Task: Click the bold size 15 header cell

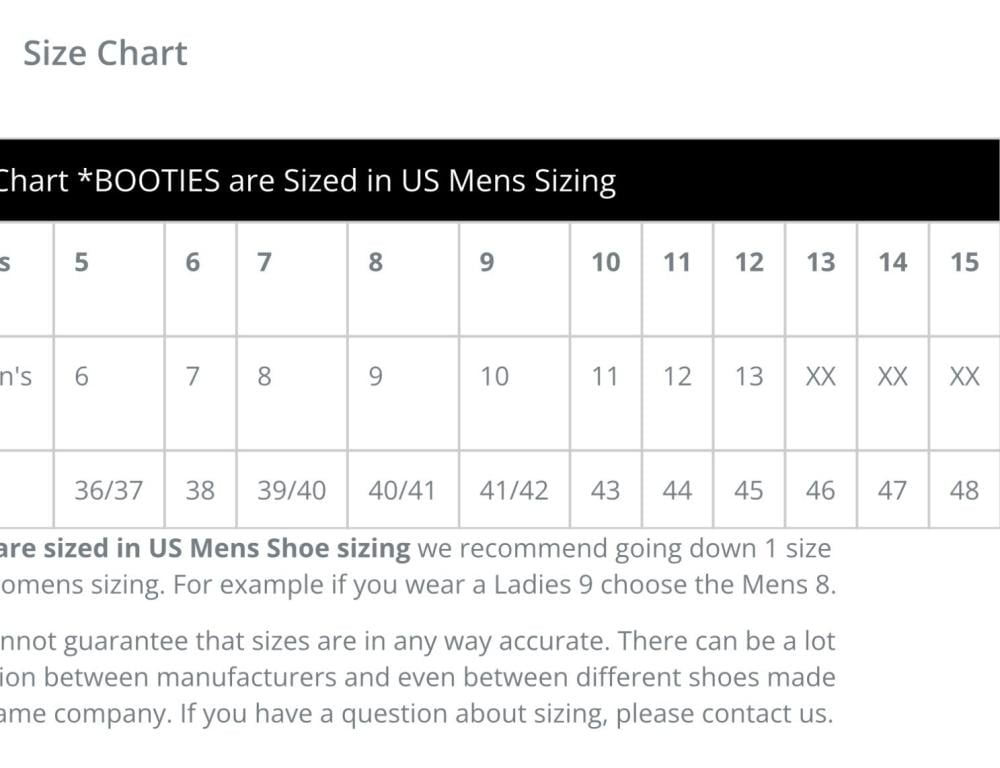Action: point(965,262)
